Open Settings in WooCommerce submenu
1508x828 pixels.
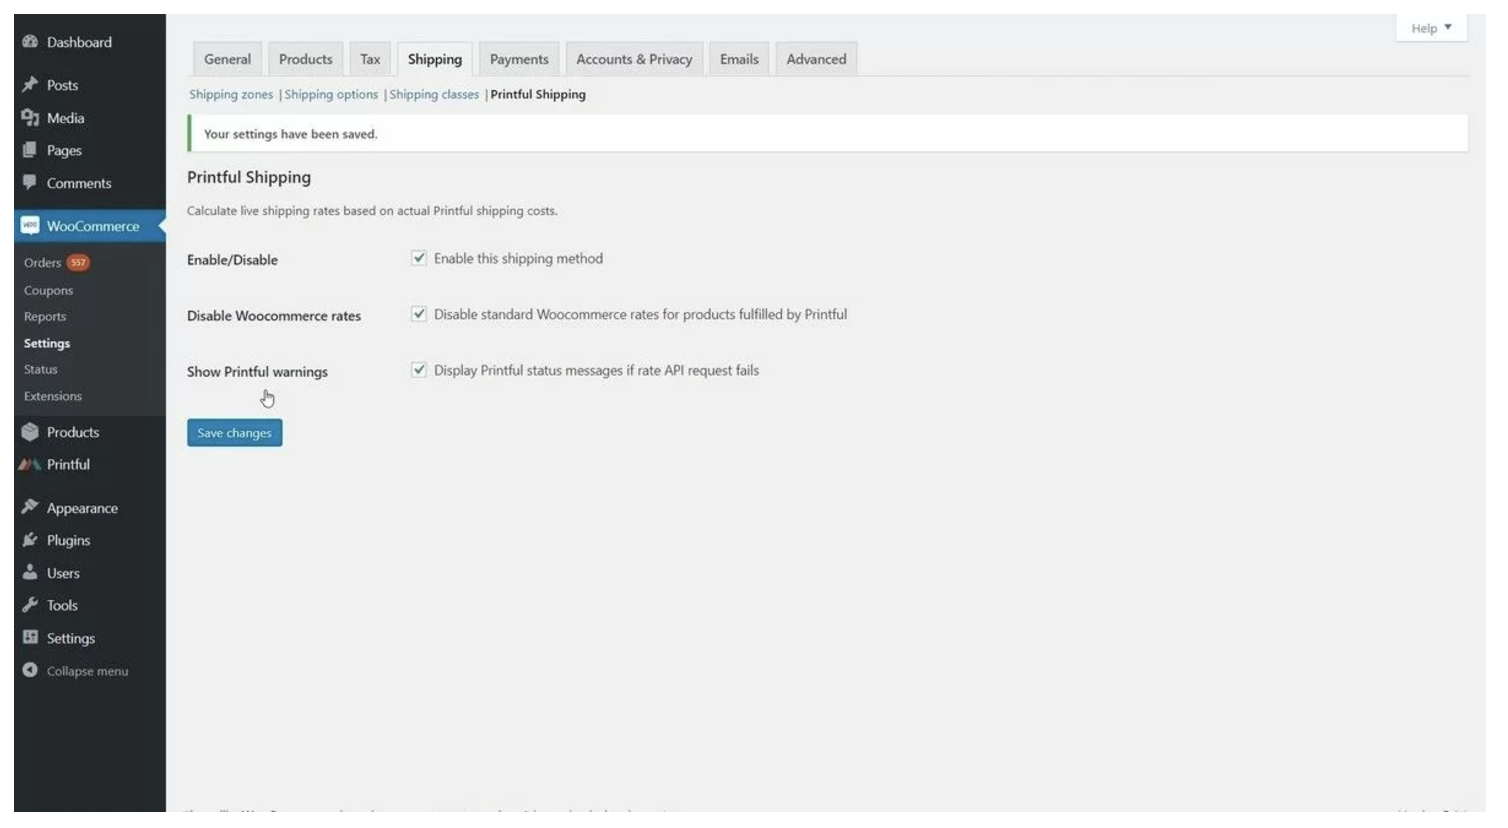point(47,343)
